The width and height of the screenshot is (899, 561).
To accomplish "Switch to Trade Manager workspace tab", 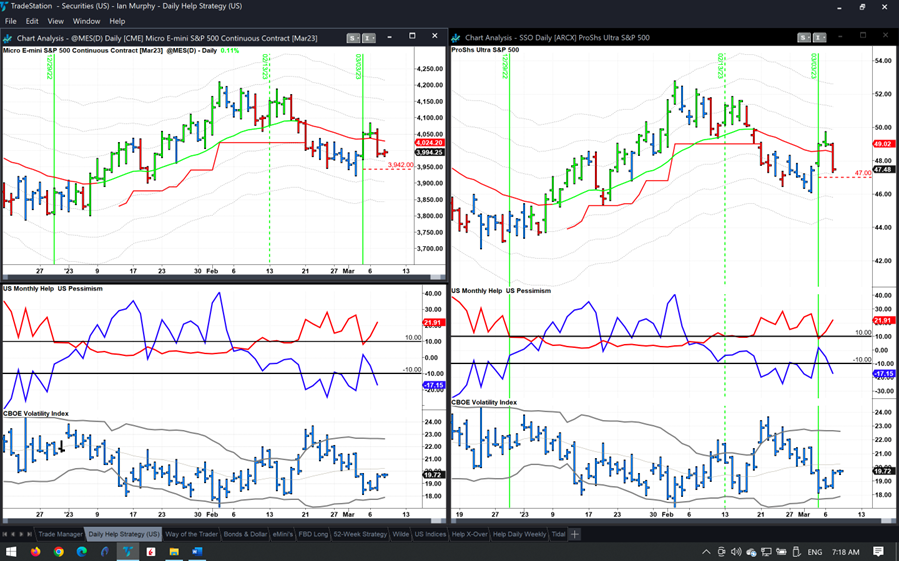I will 60,534.
